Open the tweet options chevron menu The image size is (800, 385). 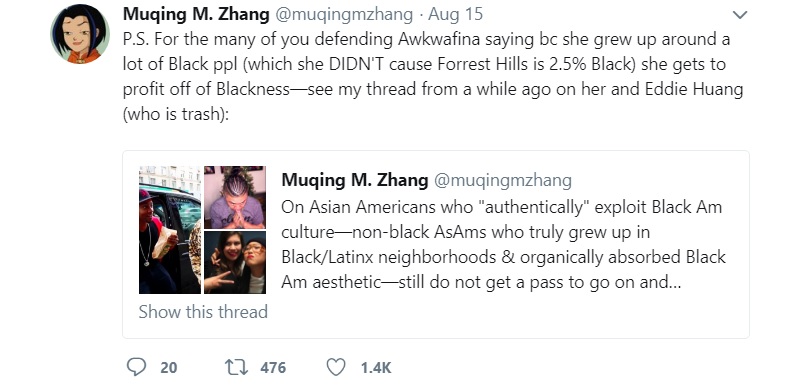pos(739,15)
